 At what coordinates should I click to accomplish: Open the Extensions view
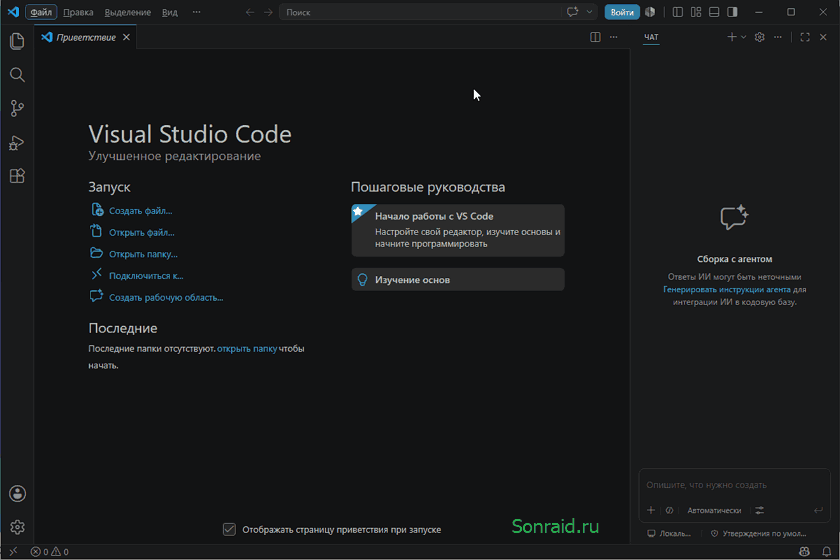click(x=17, y=176)
